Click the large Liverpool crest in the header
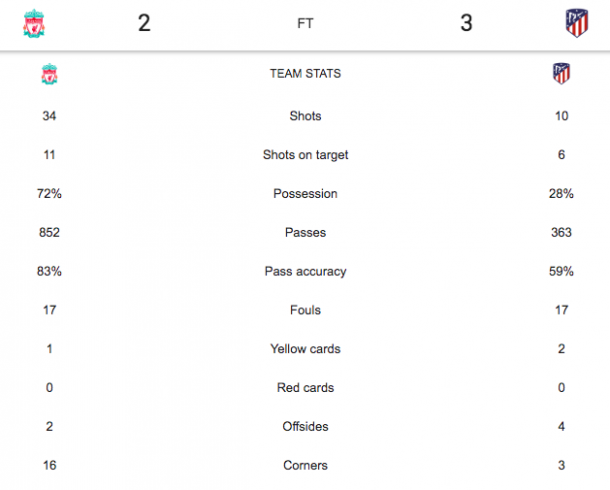Viewport: 610px width, 490px height. [x=34, y=23]
